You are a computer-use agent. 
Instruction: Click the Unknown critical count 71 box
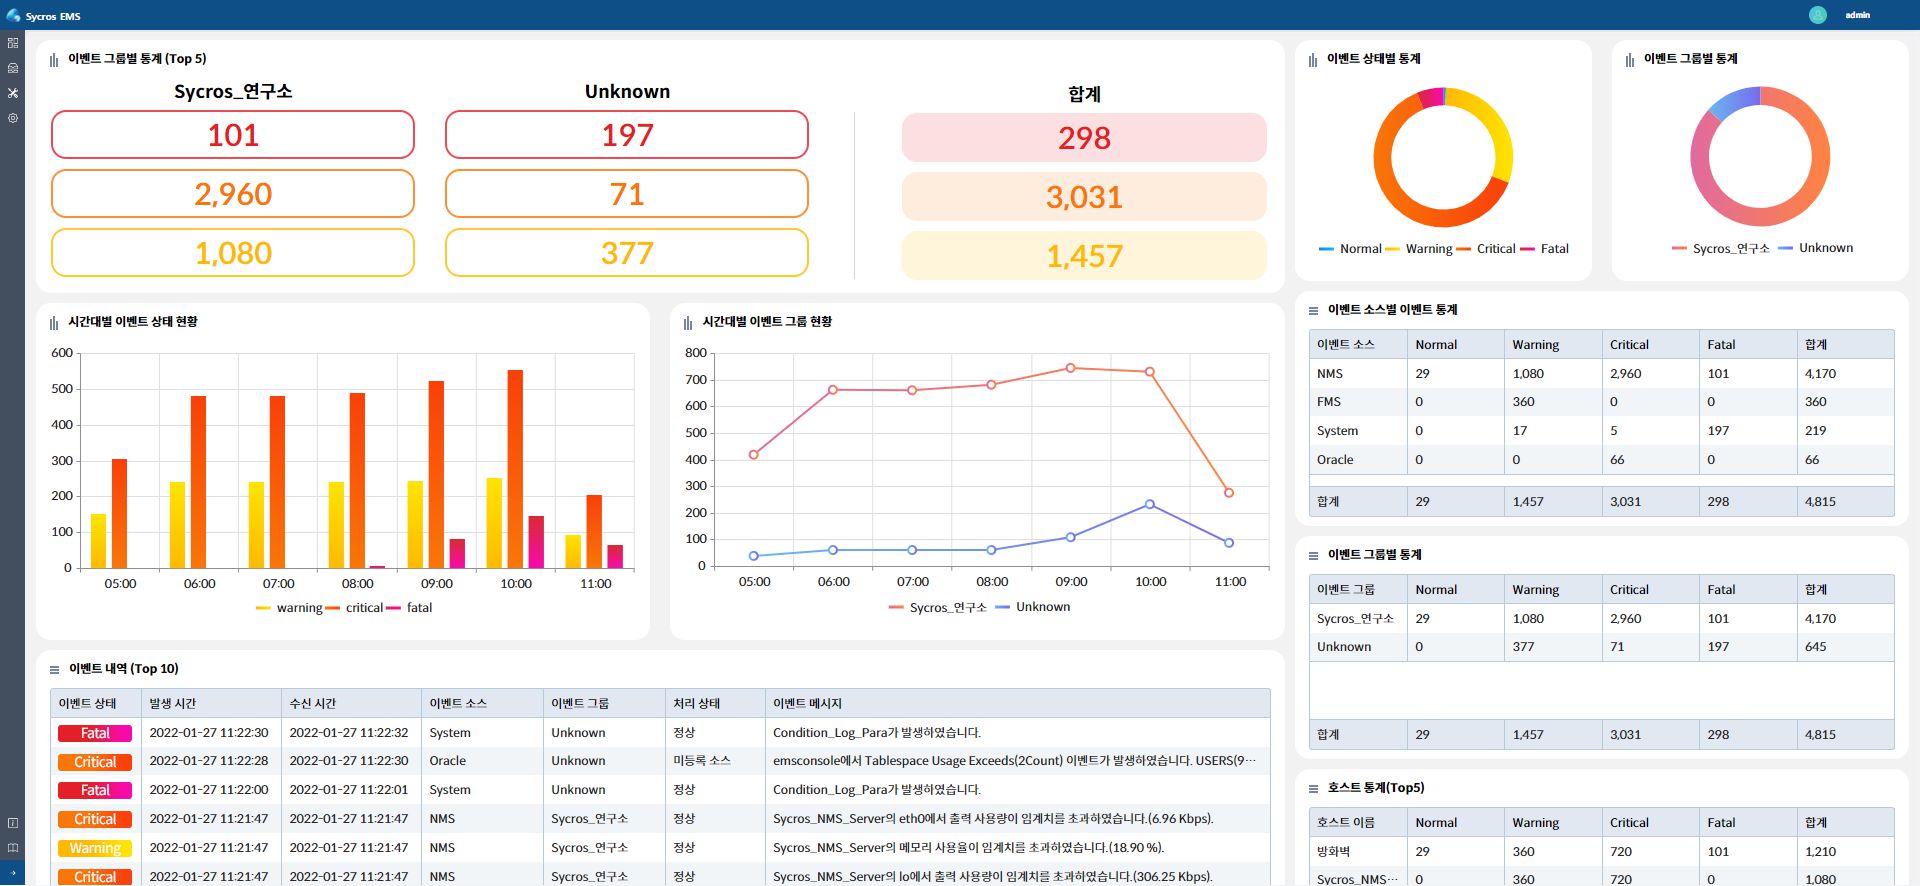coord(627,194)
